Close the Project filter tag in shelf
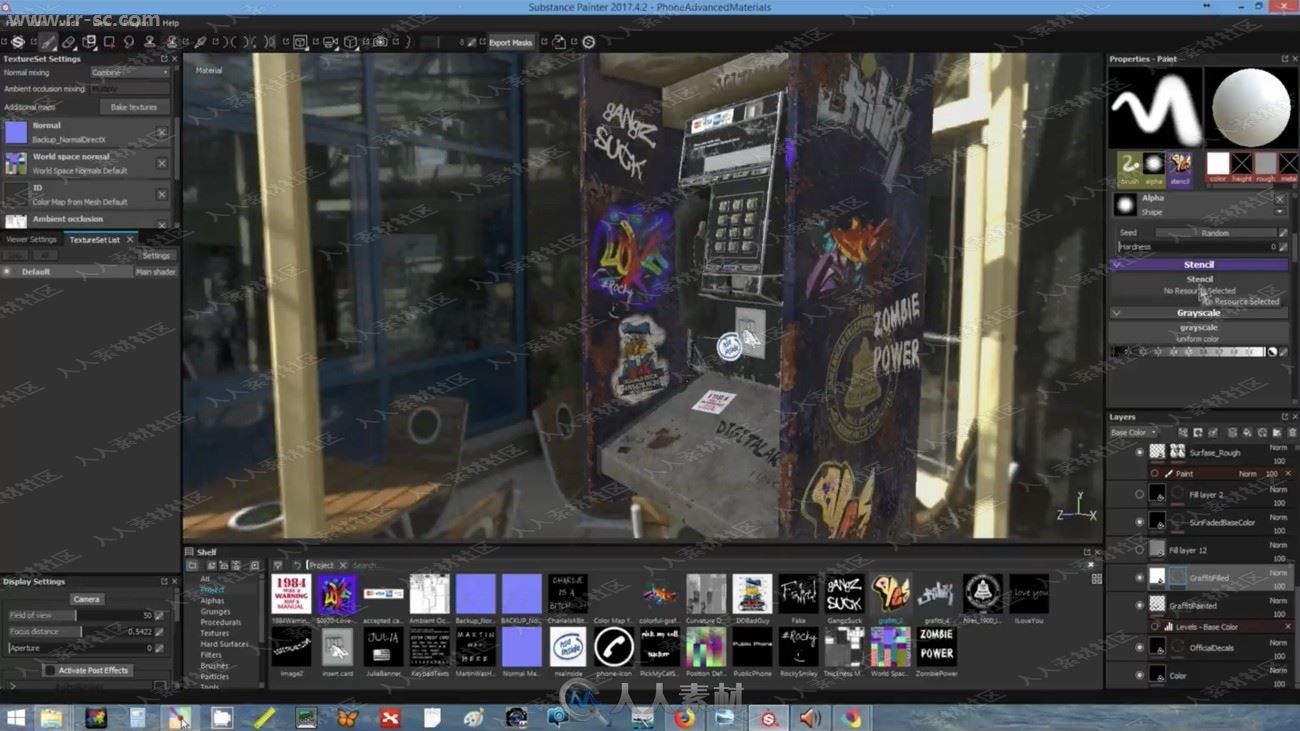Viewport: 1300px width, 731px height. point(342,565)
